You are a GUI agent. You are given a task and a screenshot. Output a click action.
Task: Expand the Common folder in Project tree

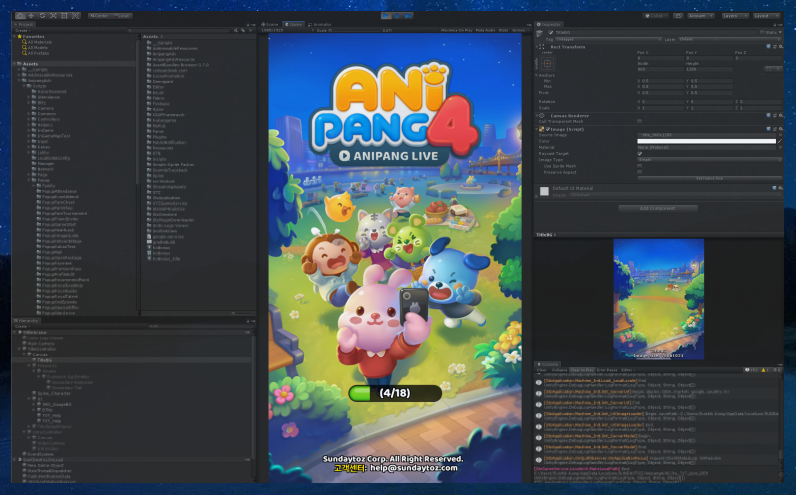tap(29, 114)
